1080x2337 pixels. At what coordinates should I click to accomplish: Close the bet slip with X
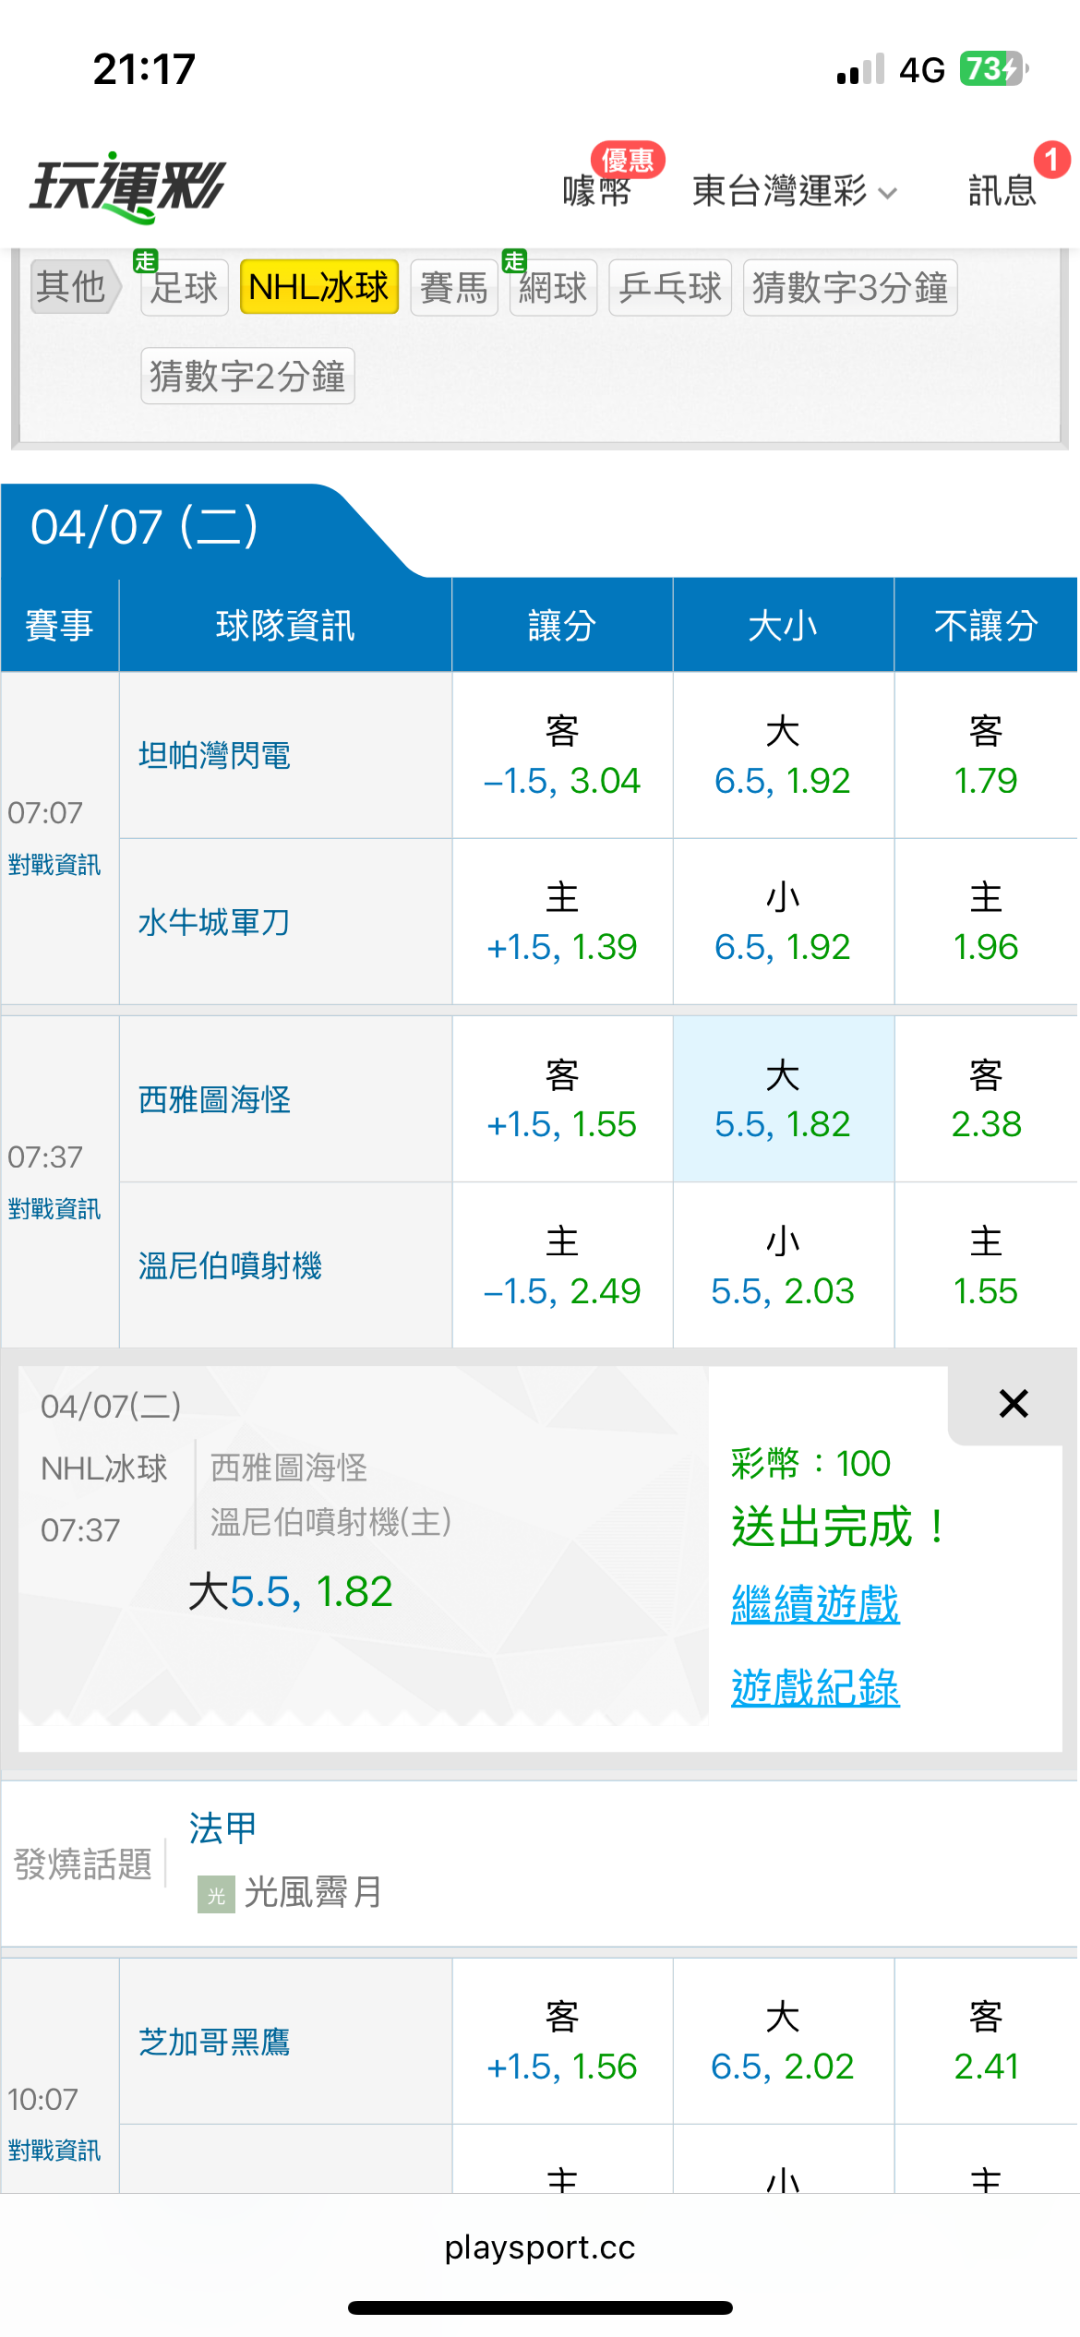[x=1013, y=1404]
